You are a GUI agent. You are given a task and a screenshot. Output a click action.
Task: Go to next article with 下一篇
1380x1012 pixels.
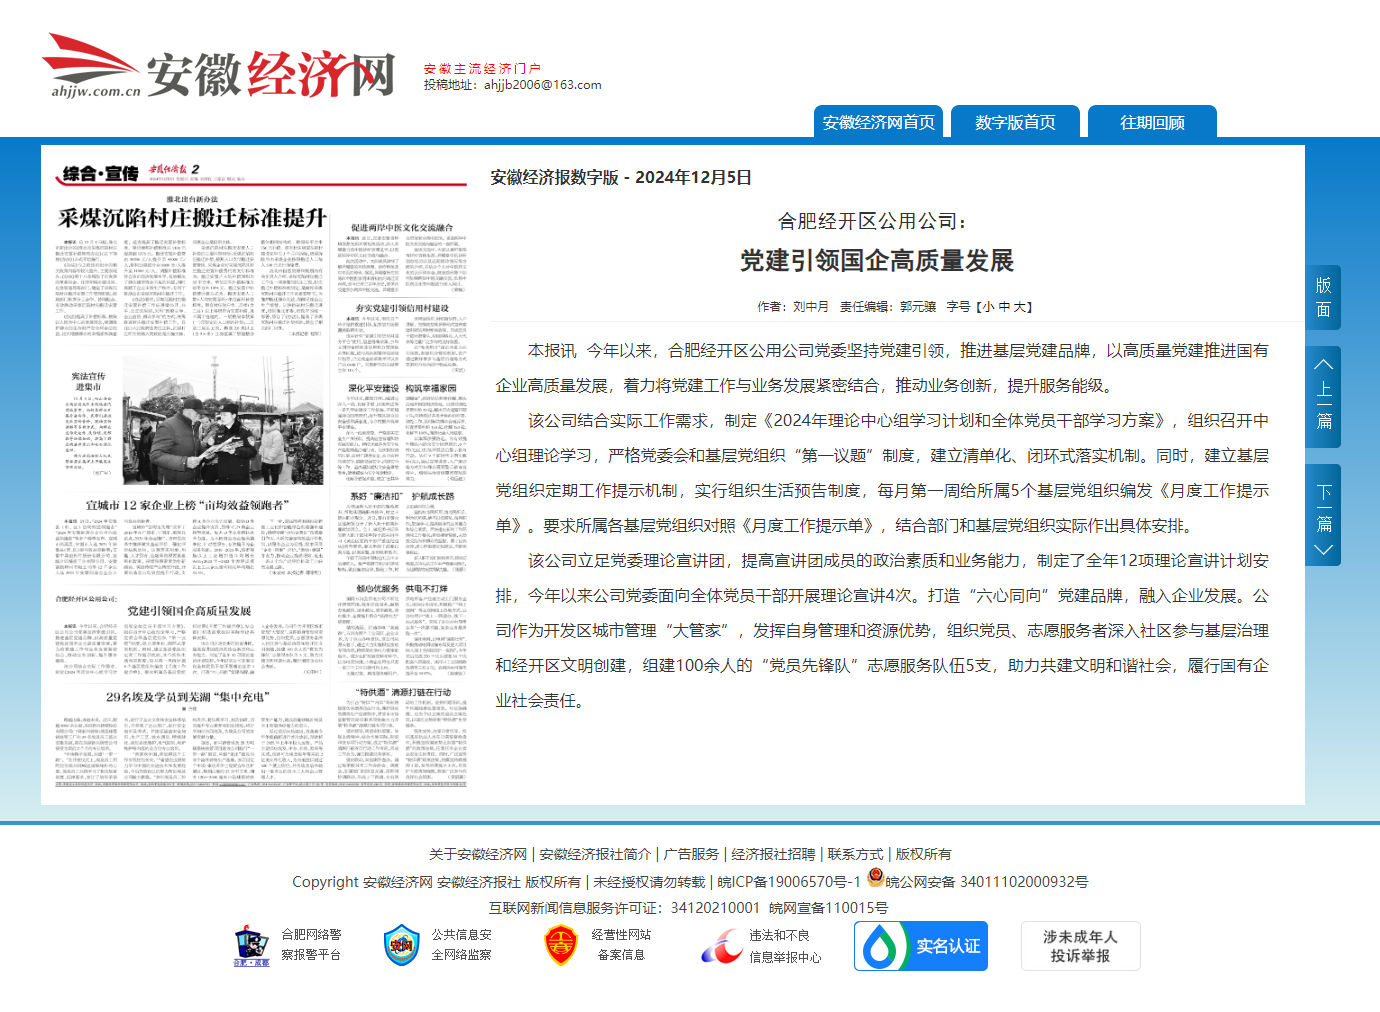(x=1323, y=514)
